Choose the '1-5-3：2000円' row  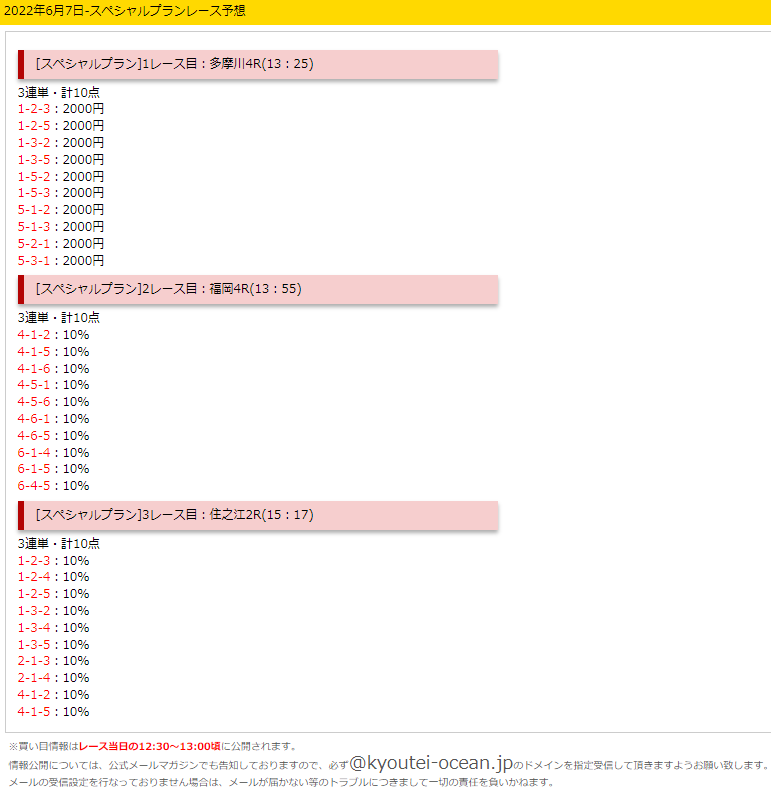(61, 193)
